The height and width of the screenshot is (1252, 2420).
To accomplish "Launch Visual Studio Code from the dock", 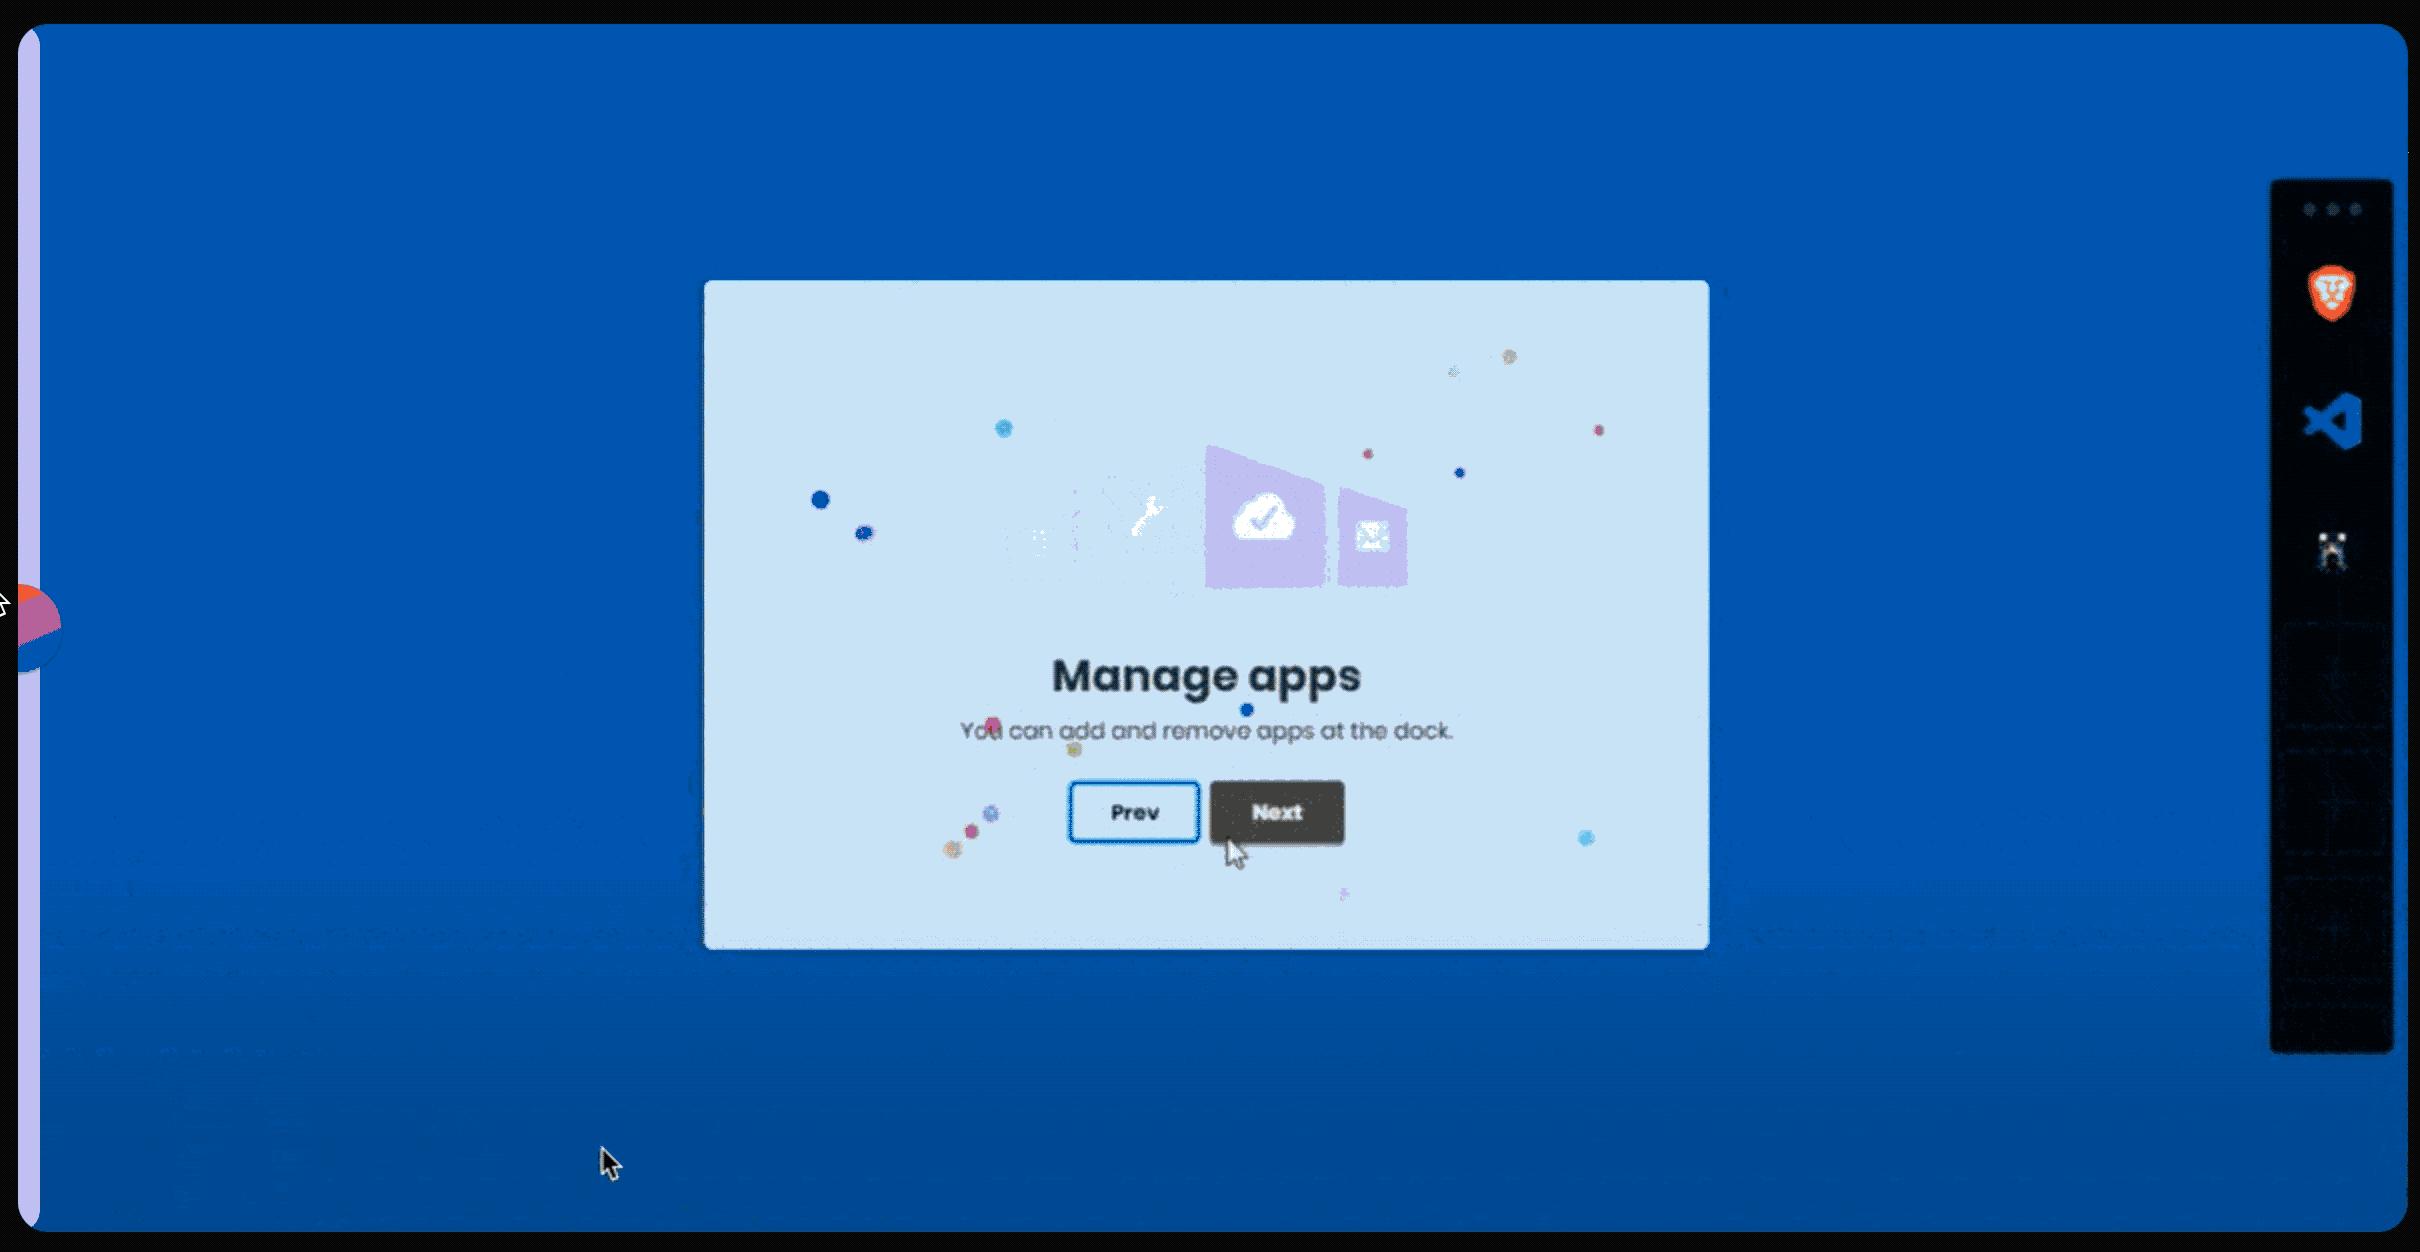I will tap(2332, 421).
